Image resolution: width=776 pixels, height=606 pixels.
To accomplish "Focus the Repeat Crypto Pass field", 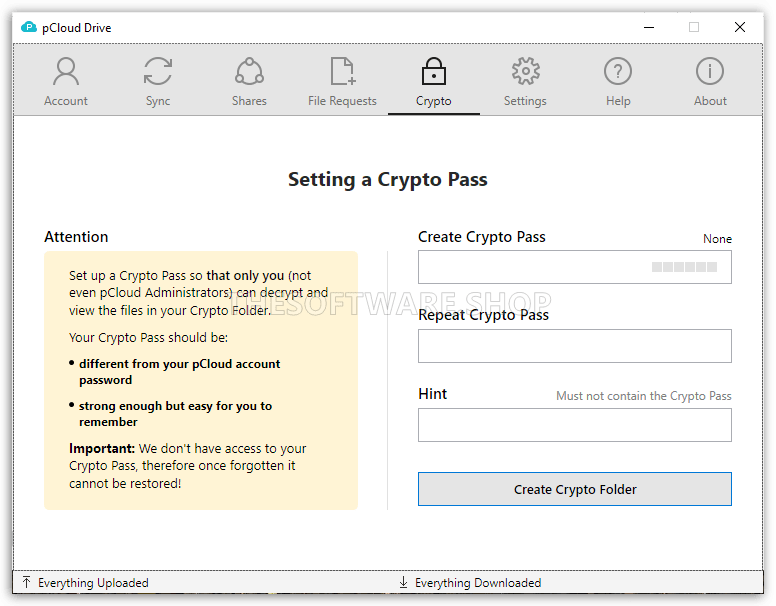I will 575,346.
